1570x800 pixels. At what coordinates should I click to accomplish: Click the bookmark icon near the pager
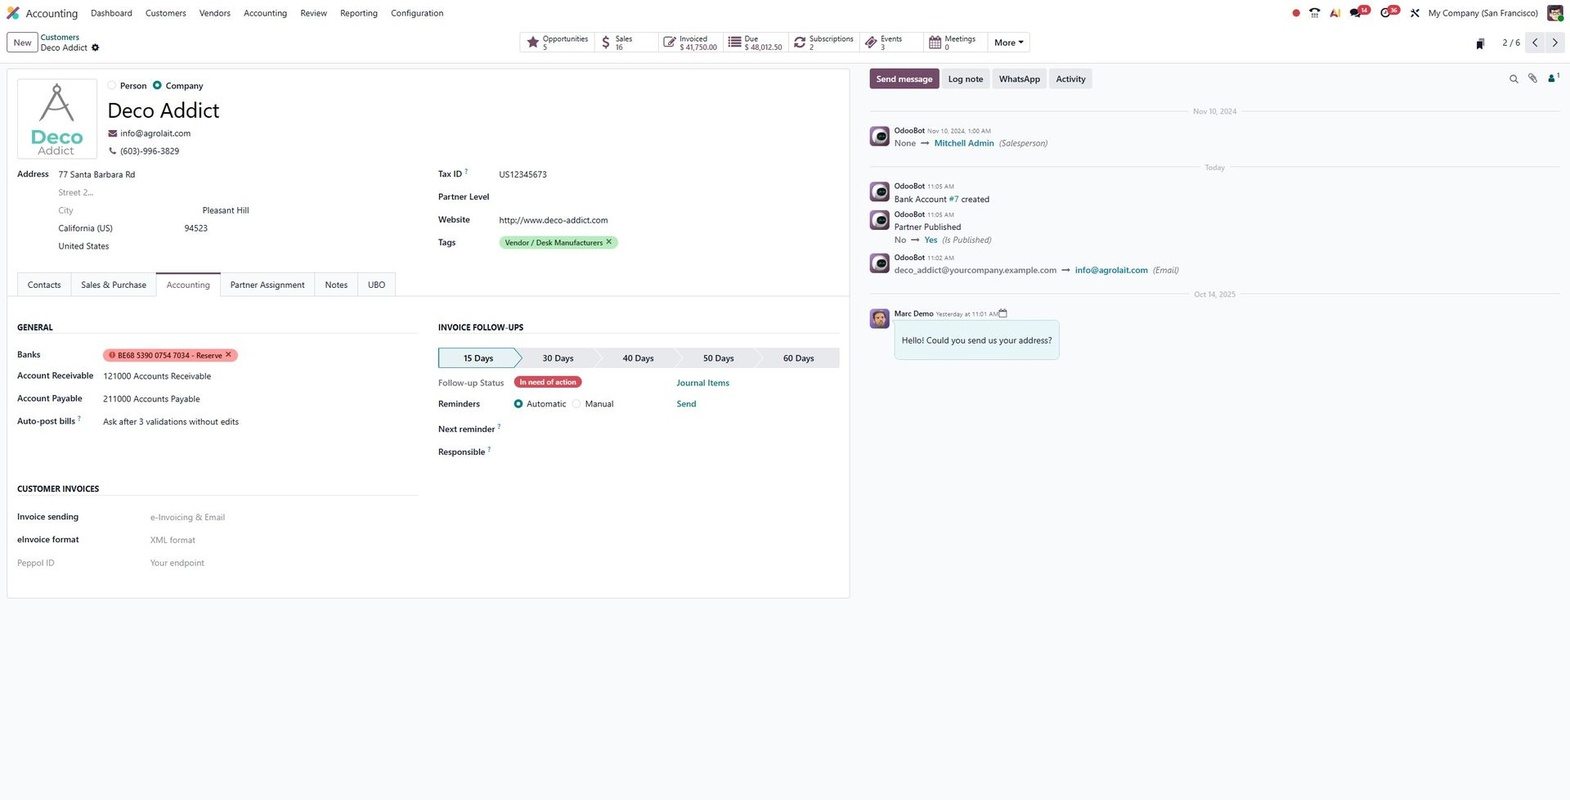[1480, 43]
